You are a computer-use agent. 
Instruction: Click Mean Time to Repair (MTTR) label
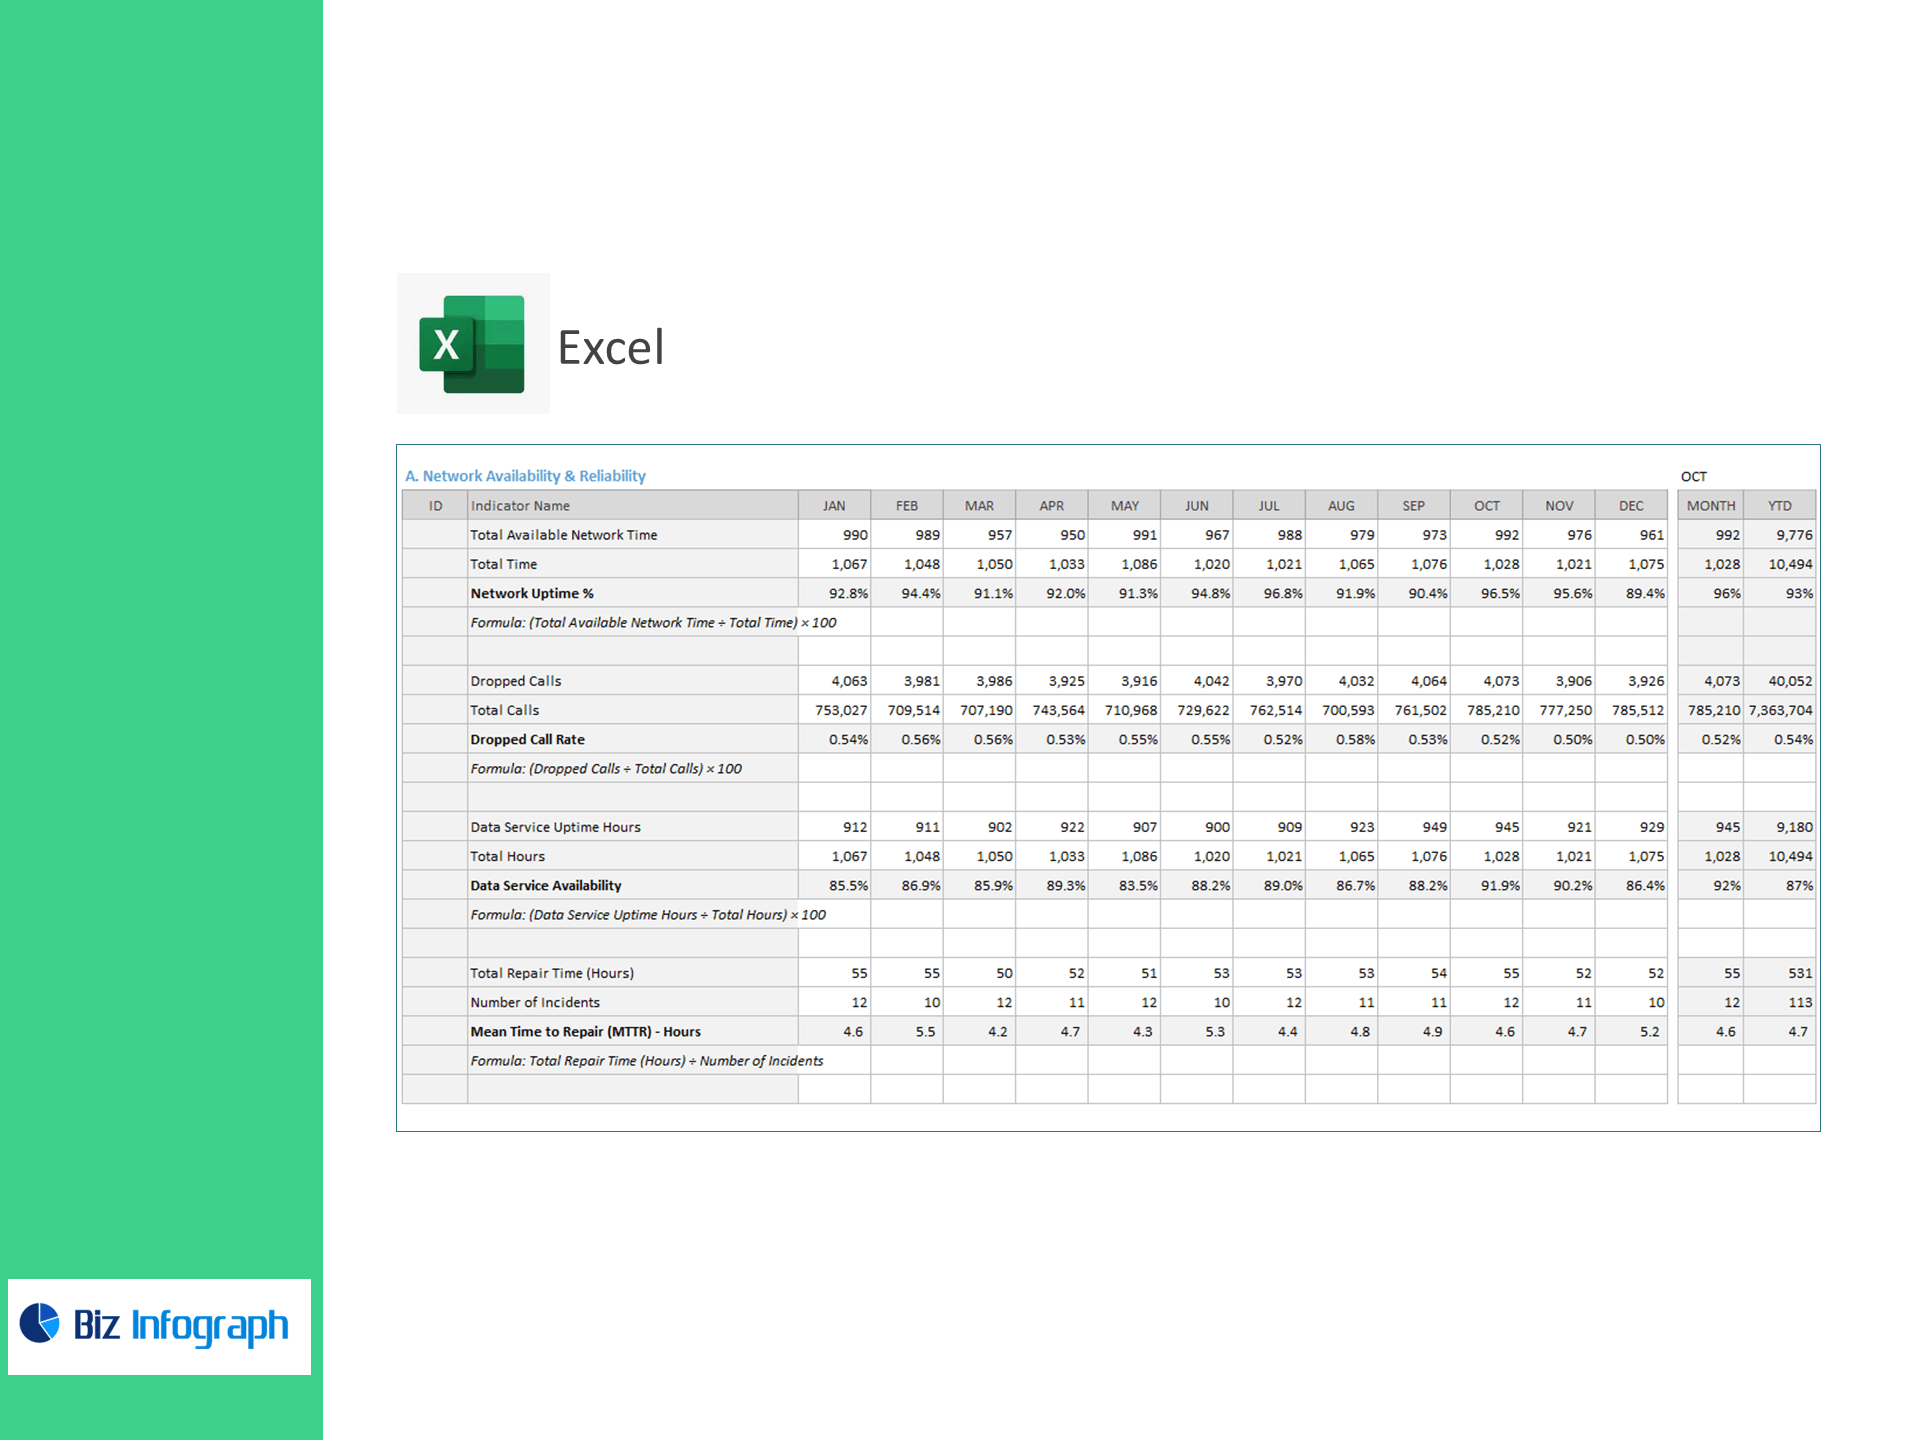(x=585, y=1031)
